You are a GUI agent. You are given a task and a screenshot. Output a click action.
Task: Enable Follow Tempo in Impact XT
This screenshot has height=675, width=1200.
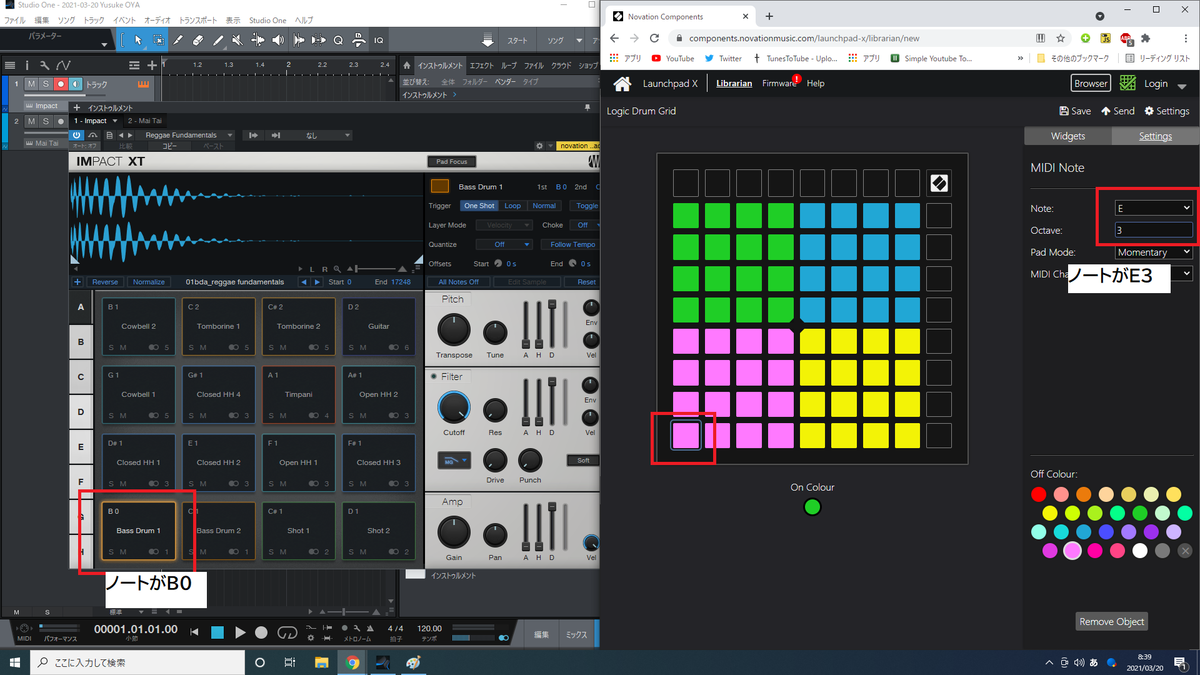573,244
